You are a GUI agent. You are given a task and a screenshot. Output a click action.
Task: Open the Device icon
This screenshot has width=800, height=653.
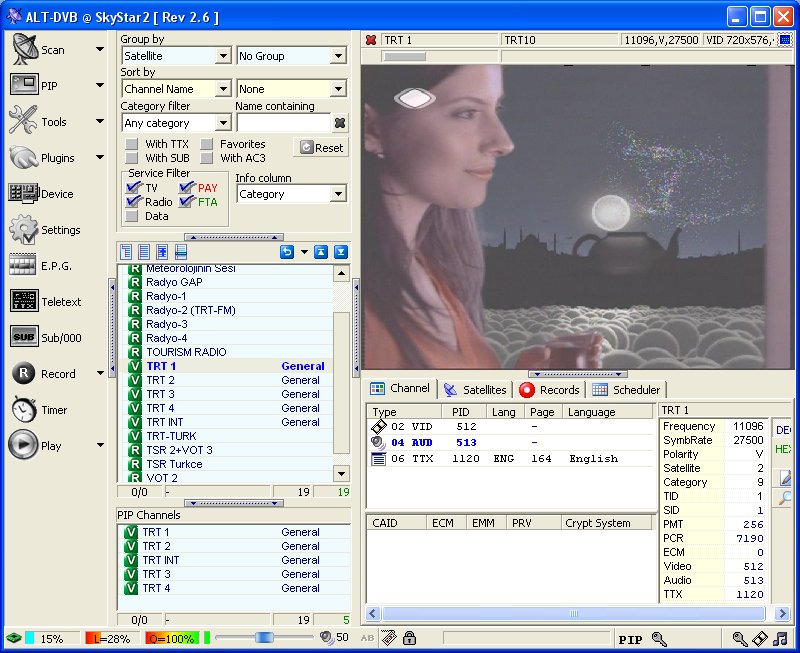click(x=23, y=193)
